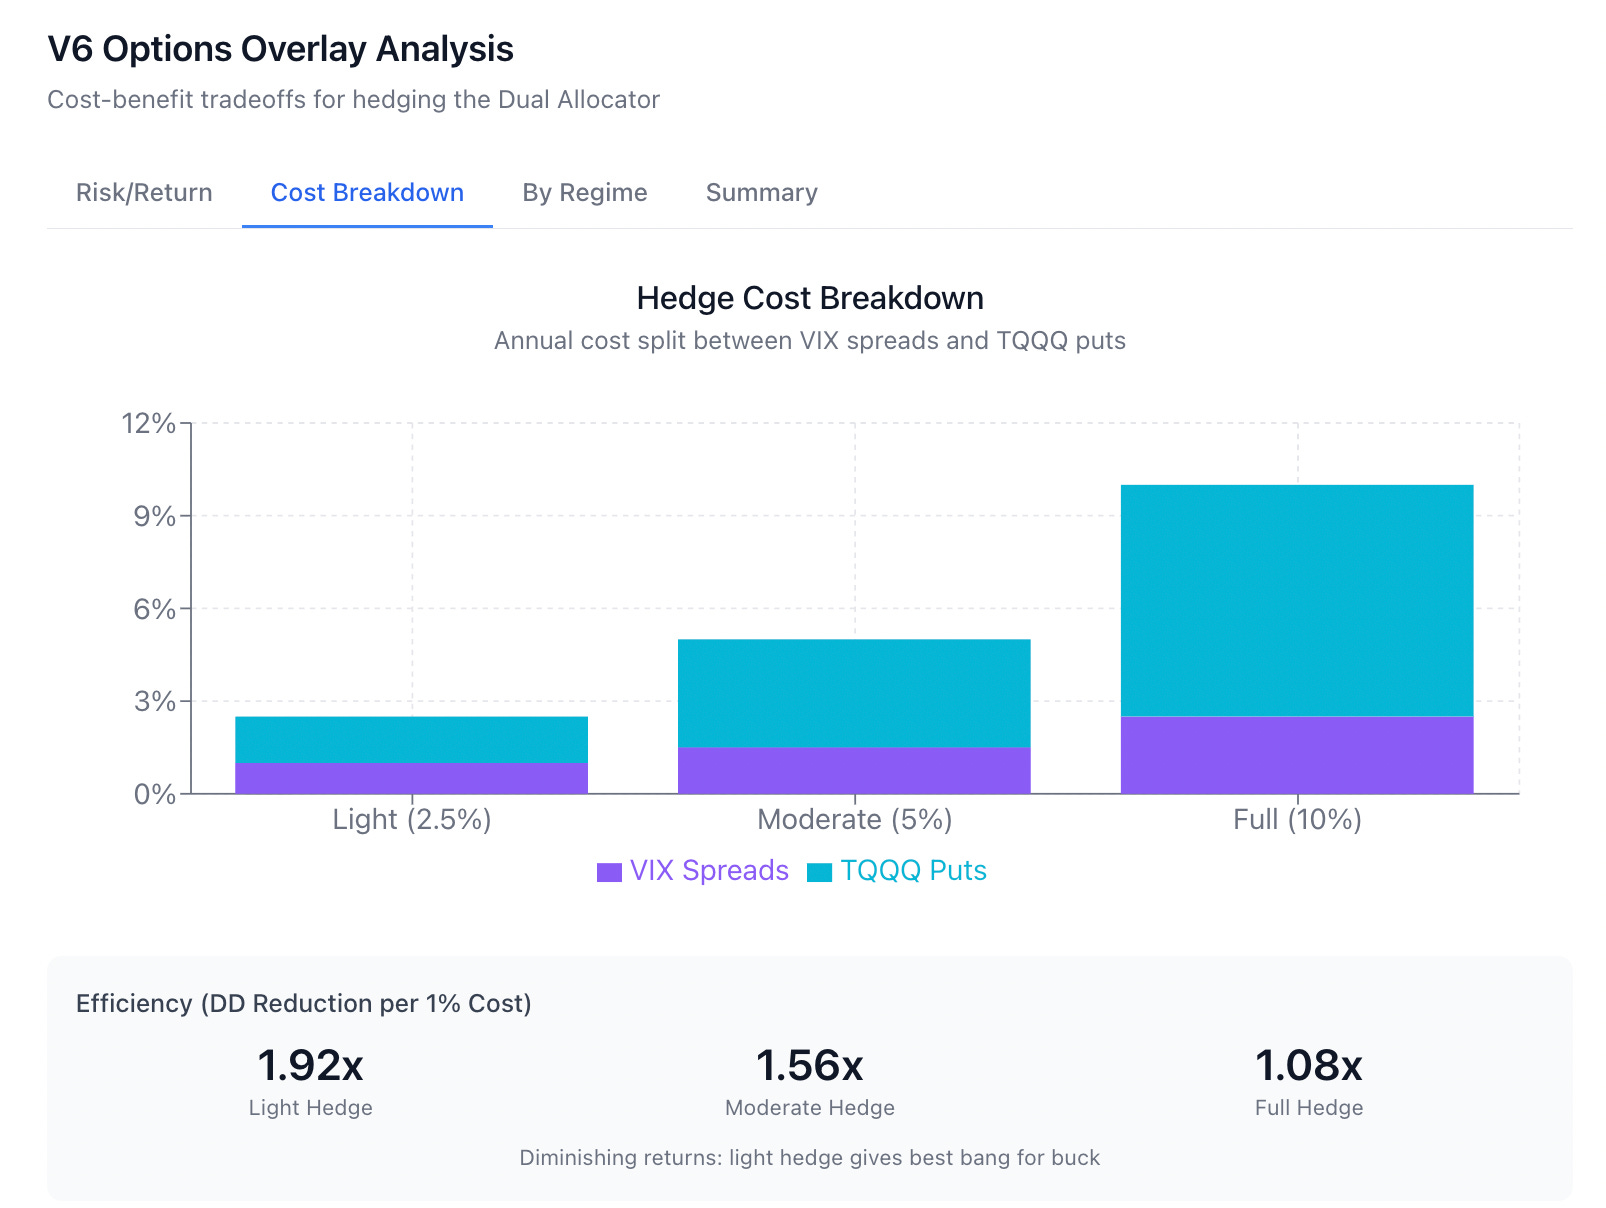The height and width of the screenshot is (1208, 1606).
Task: Click the 1.56x Moderate Hedge efficiency value
Action: point(809,1066)
